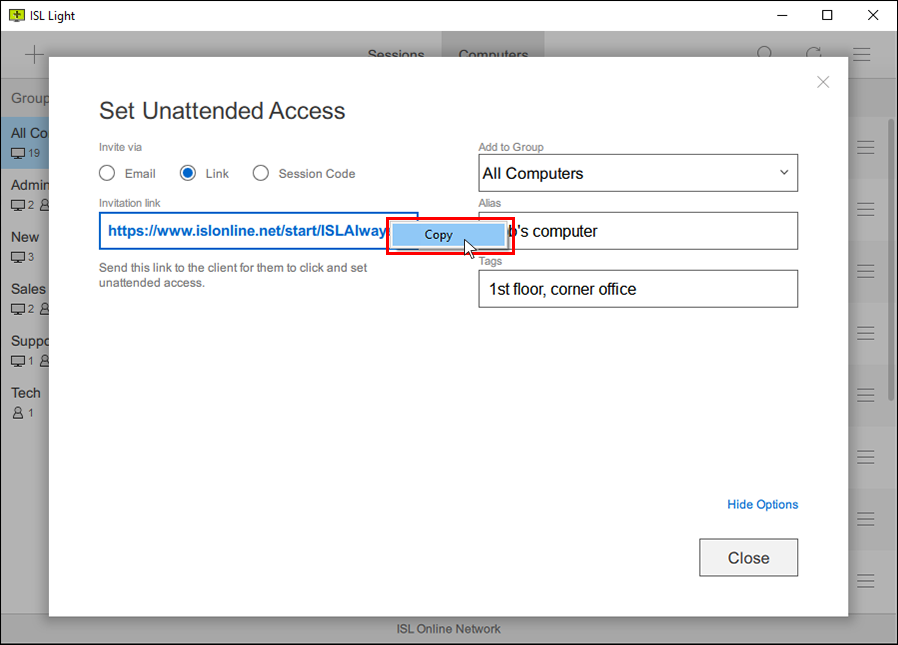Image resolution: width=898 pixels, height=645 pixels.
Task: Click the ISL Light logo in the title bar
Action: click(18, 15)
